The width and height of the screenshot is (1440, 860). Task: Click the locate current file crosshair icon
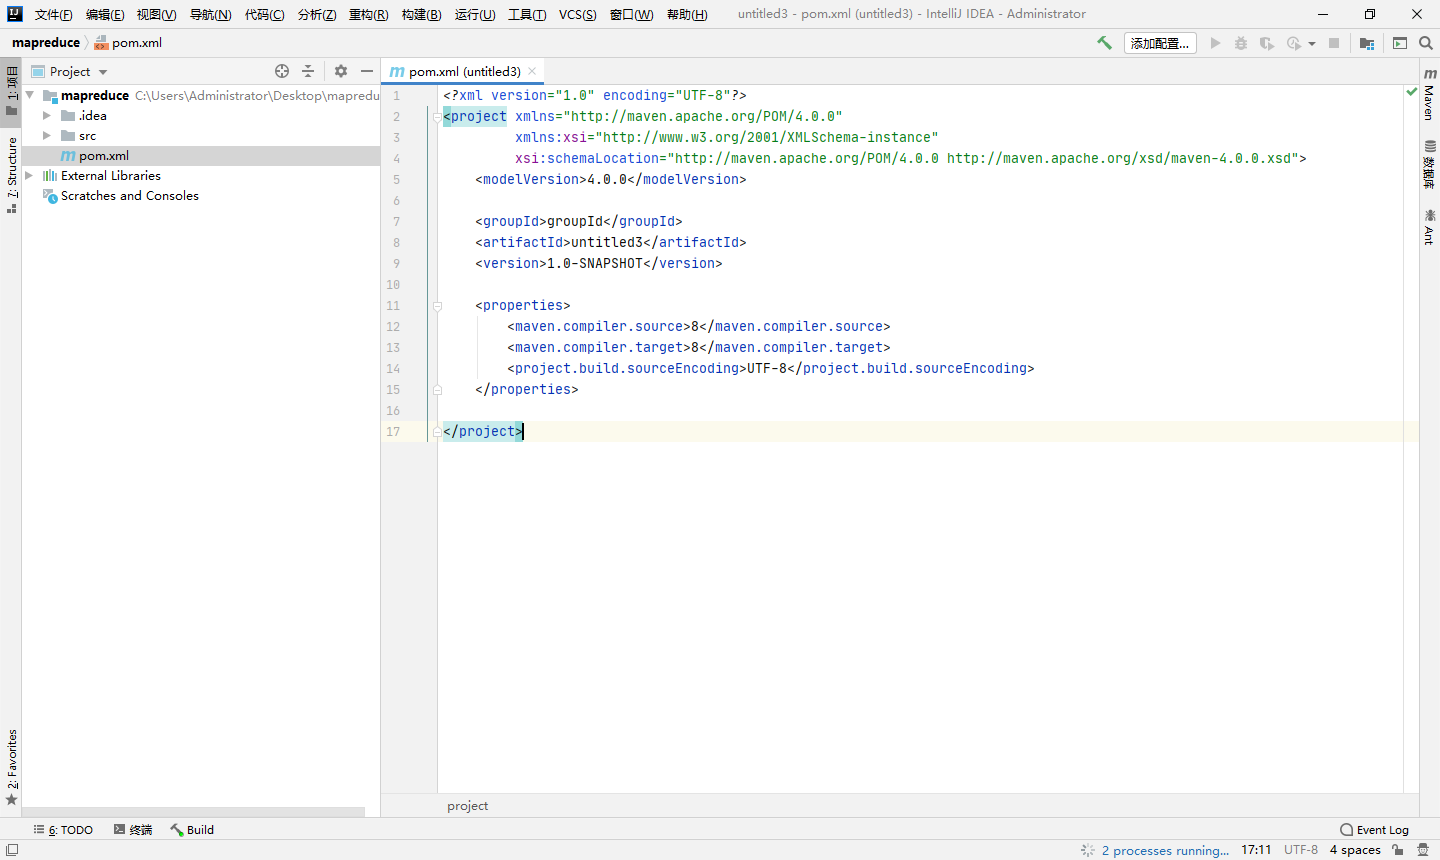[x=282, y=71]
